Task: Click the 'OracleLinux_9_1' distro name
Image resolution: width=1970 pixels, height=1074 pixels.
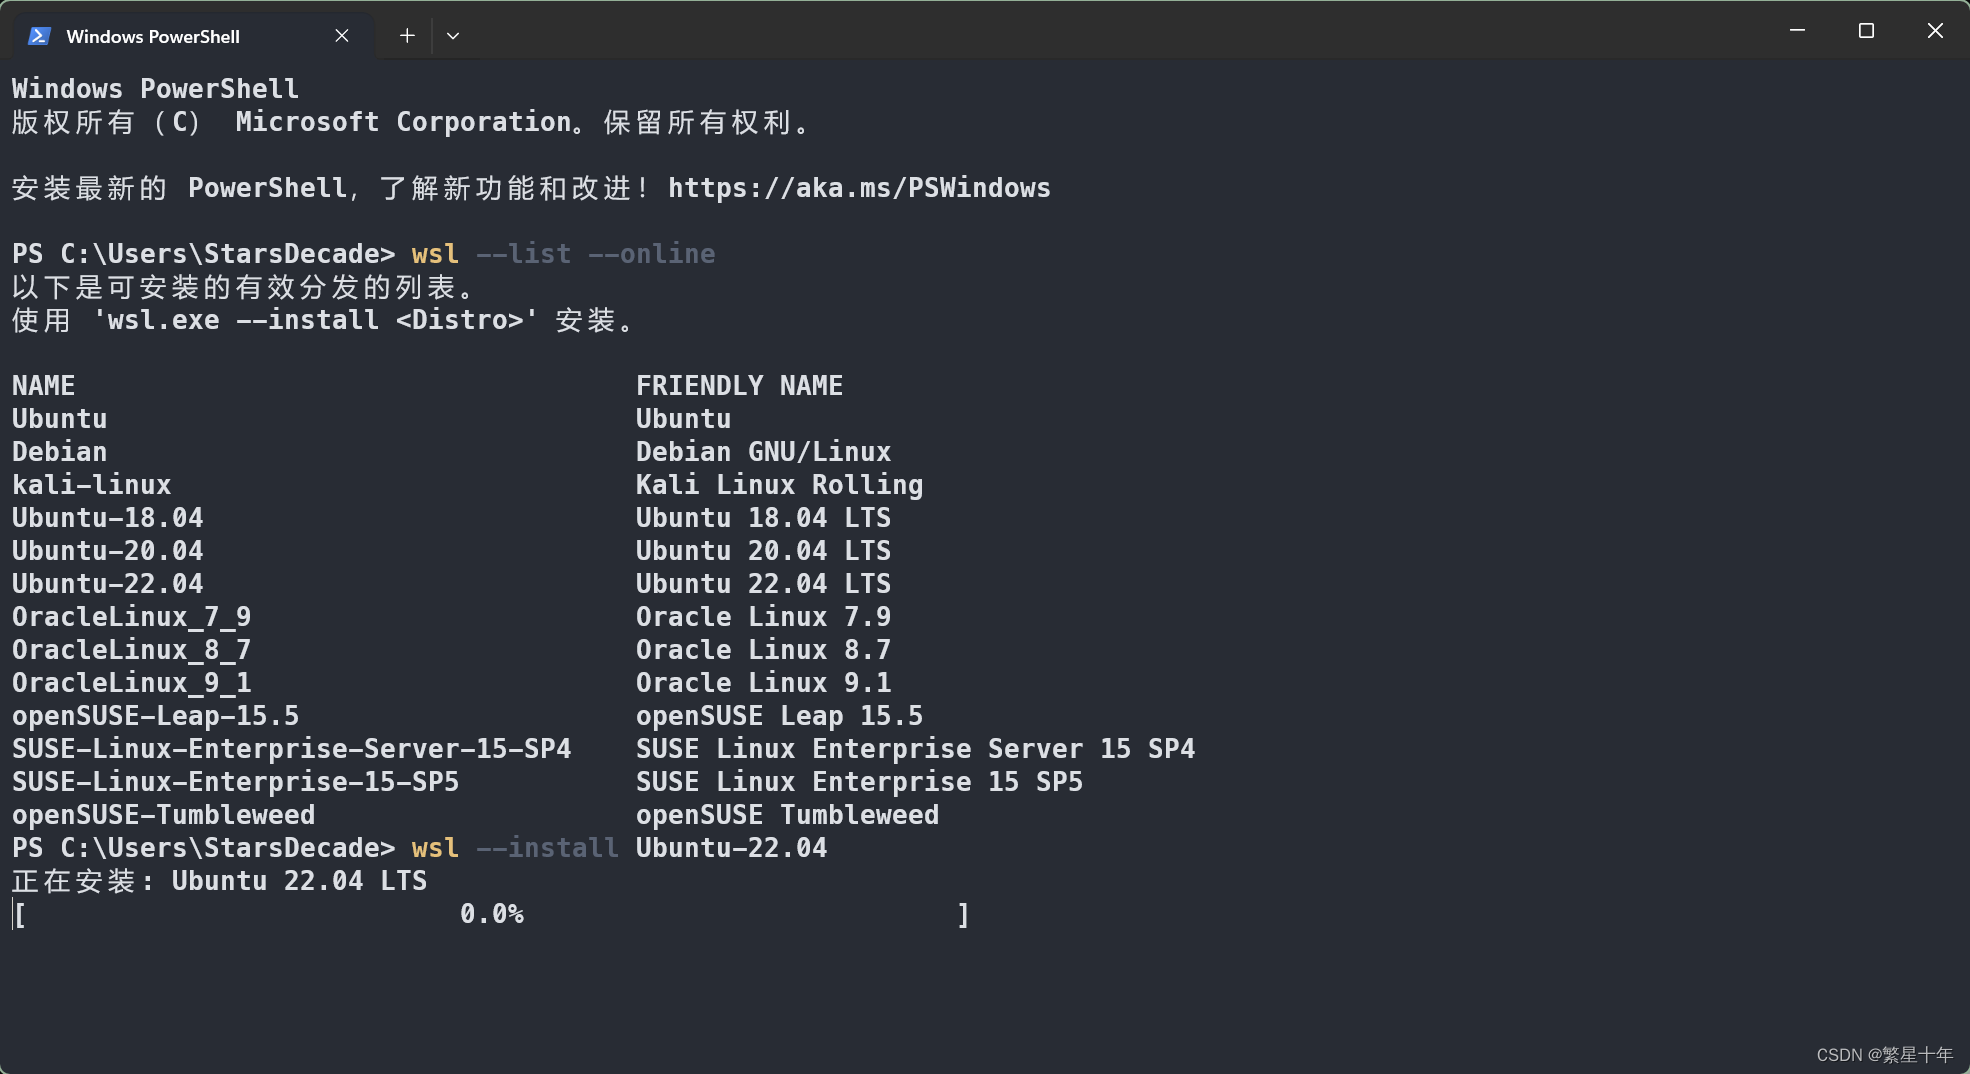Action: coord(132,683)
